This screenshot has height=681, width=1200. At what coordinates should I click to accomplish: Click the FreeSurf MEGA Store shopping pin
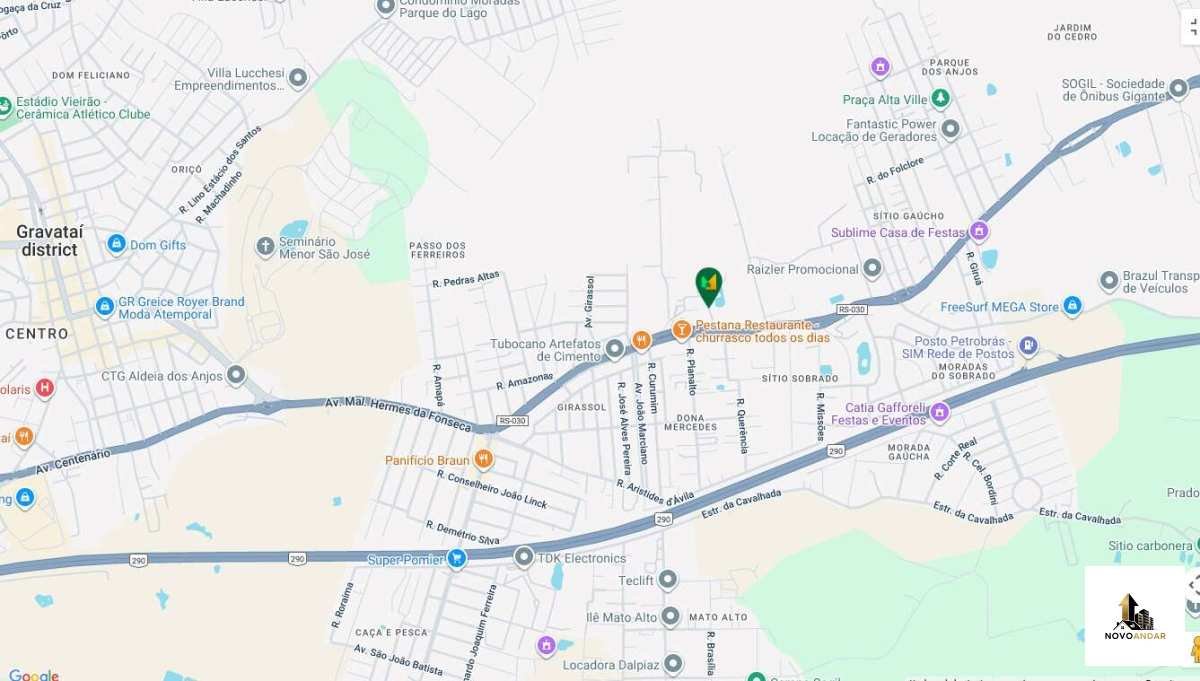pos(1072,306)
